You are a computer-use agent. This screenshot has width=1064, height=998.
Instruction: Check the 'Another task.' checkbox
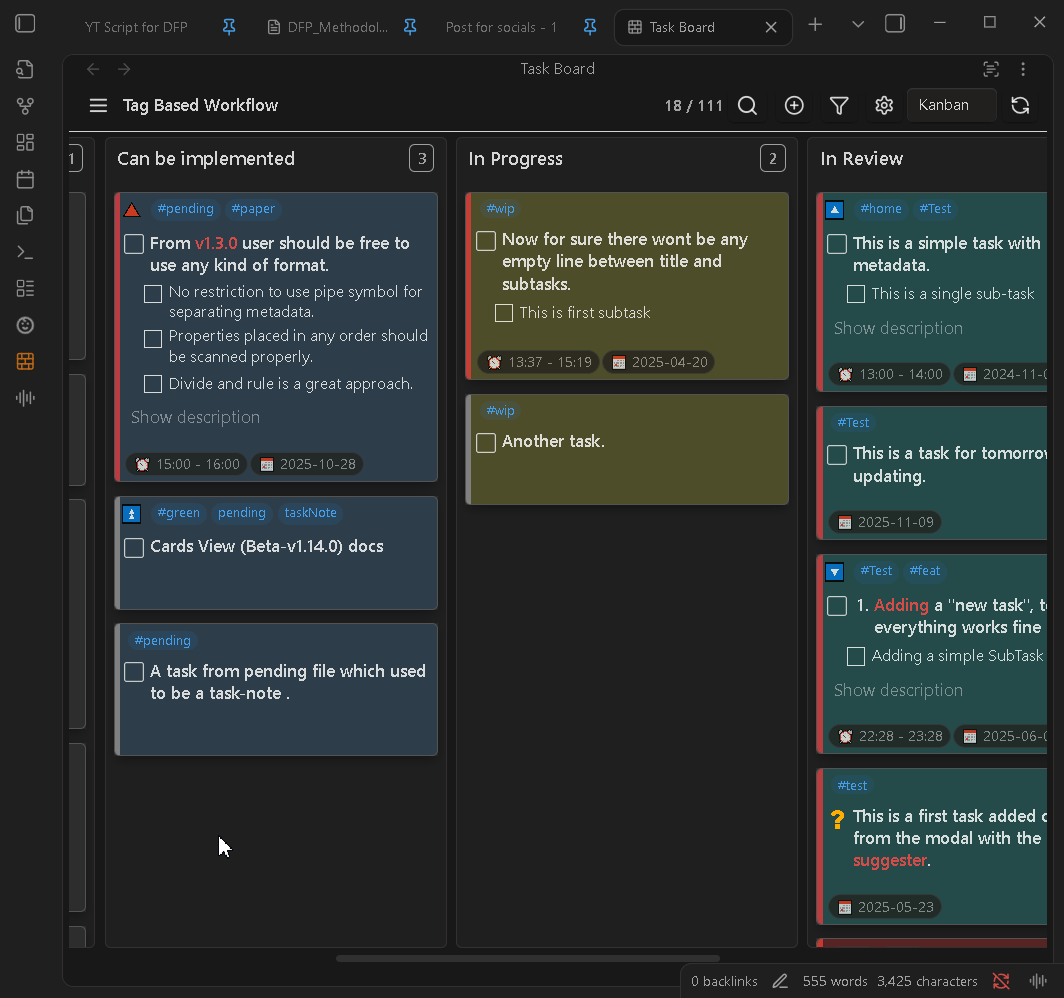(486, 443)
